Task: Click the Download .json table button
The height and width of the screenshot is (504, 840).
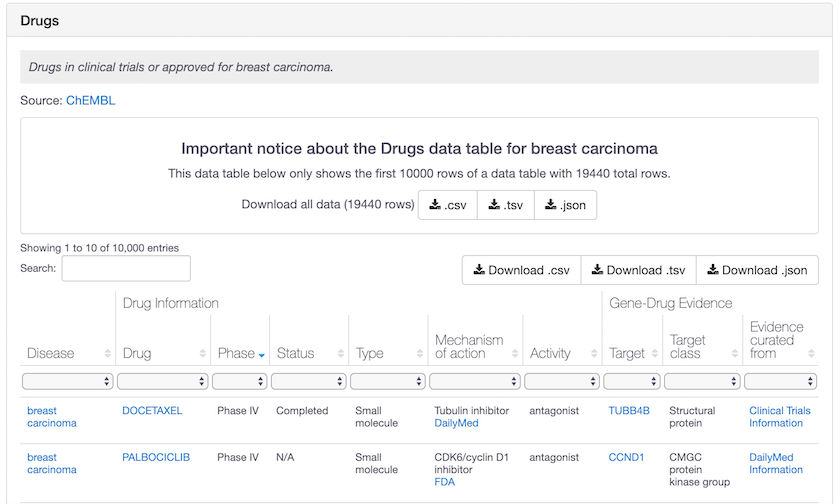Action: (756, 270)
